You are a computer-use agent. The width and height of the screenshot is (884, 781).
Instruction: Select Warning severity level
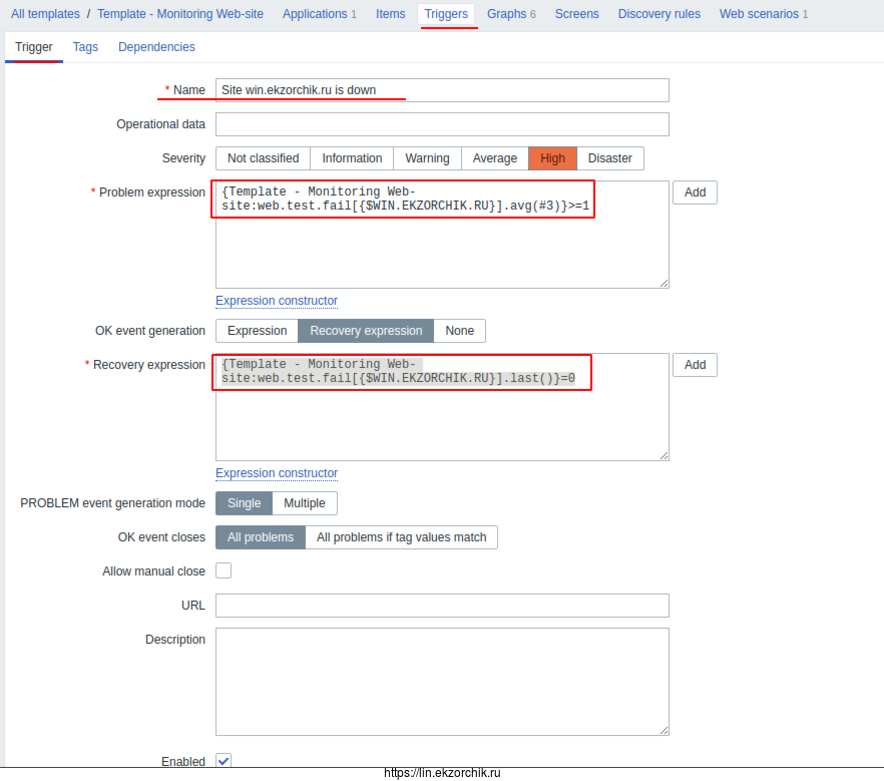[427, 158]
